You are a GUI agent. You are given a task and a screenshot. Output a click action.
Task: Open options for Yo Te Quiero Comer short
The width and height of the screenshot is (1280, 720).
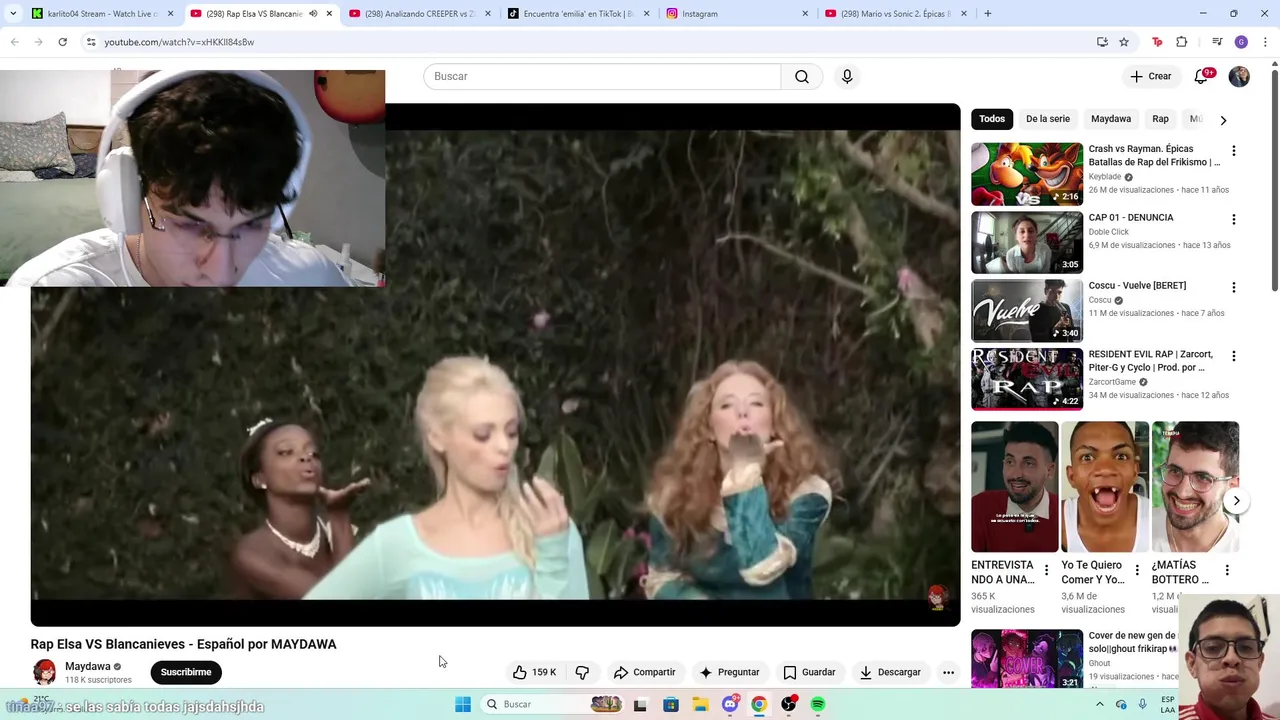[1137, 570]
